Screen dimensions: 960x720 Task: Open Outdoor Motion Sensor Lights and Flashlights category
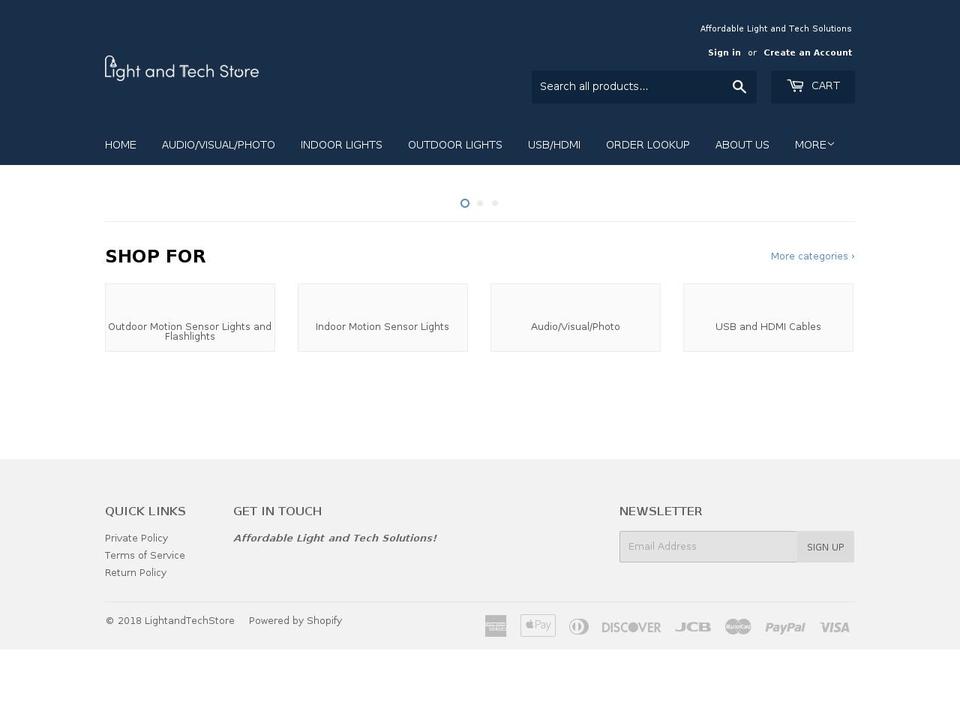click(190, 318)
